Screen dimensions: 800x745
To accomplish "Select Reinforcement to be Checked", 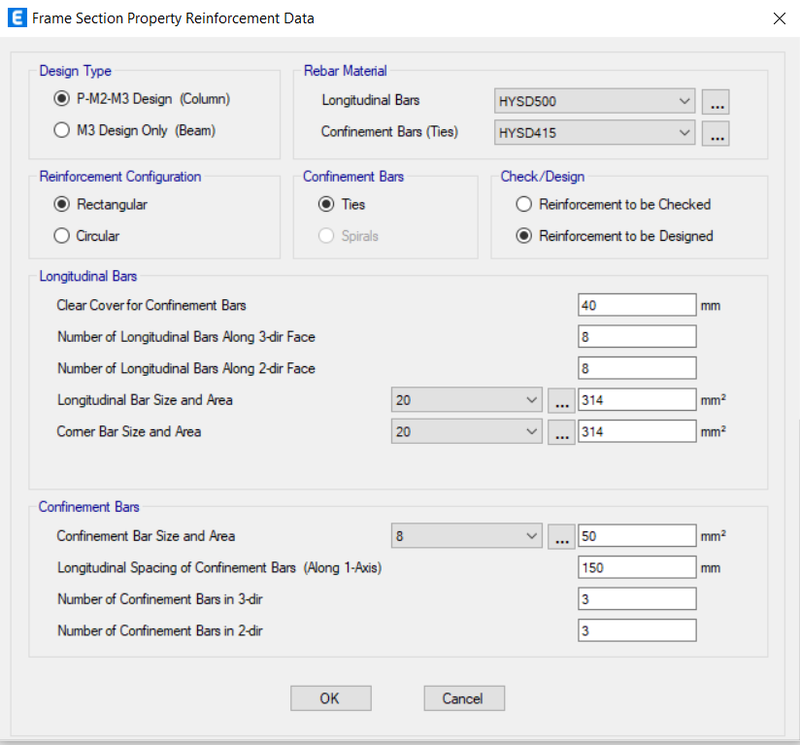I will point(613,204).
